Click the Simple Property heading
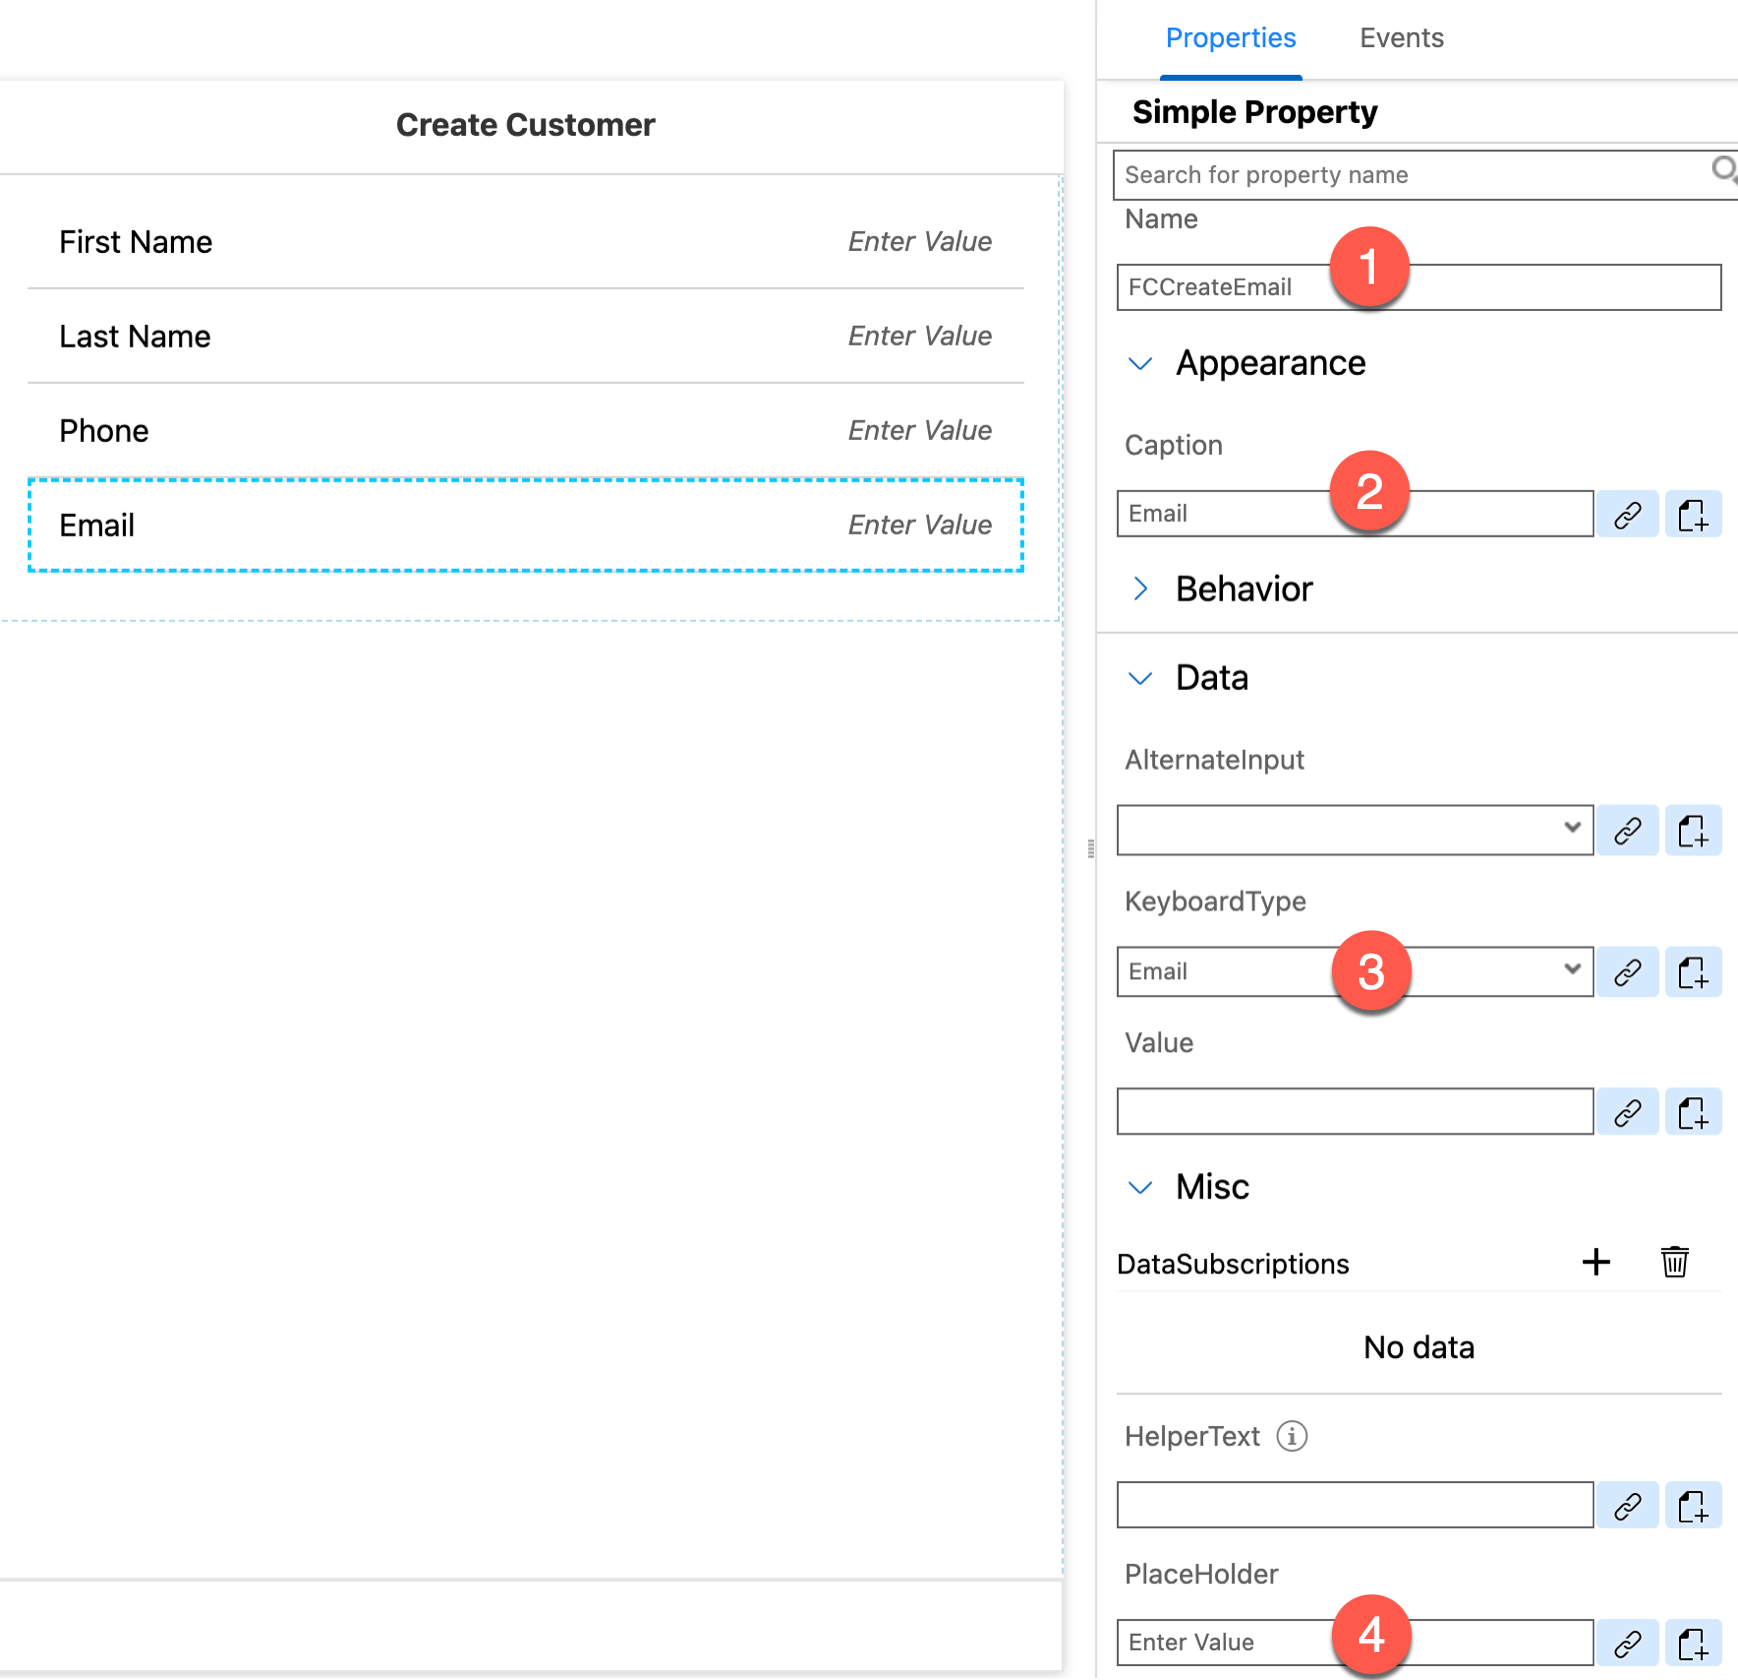The width and height of the screenshot is (1738, 1680). (1255, 112)
